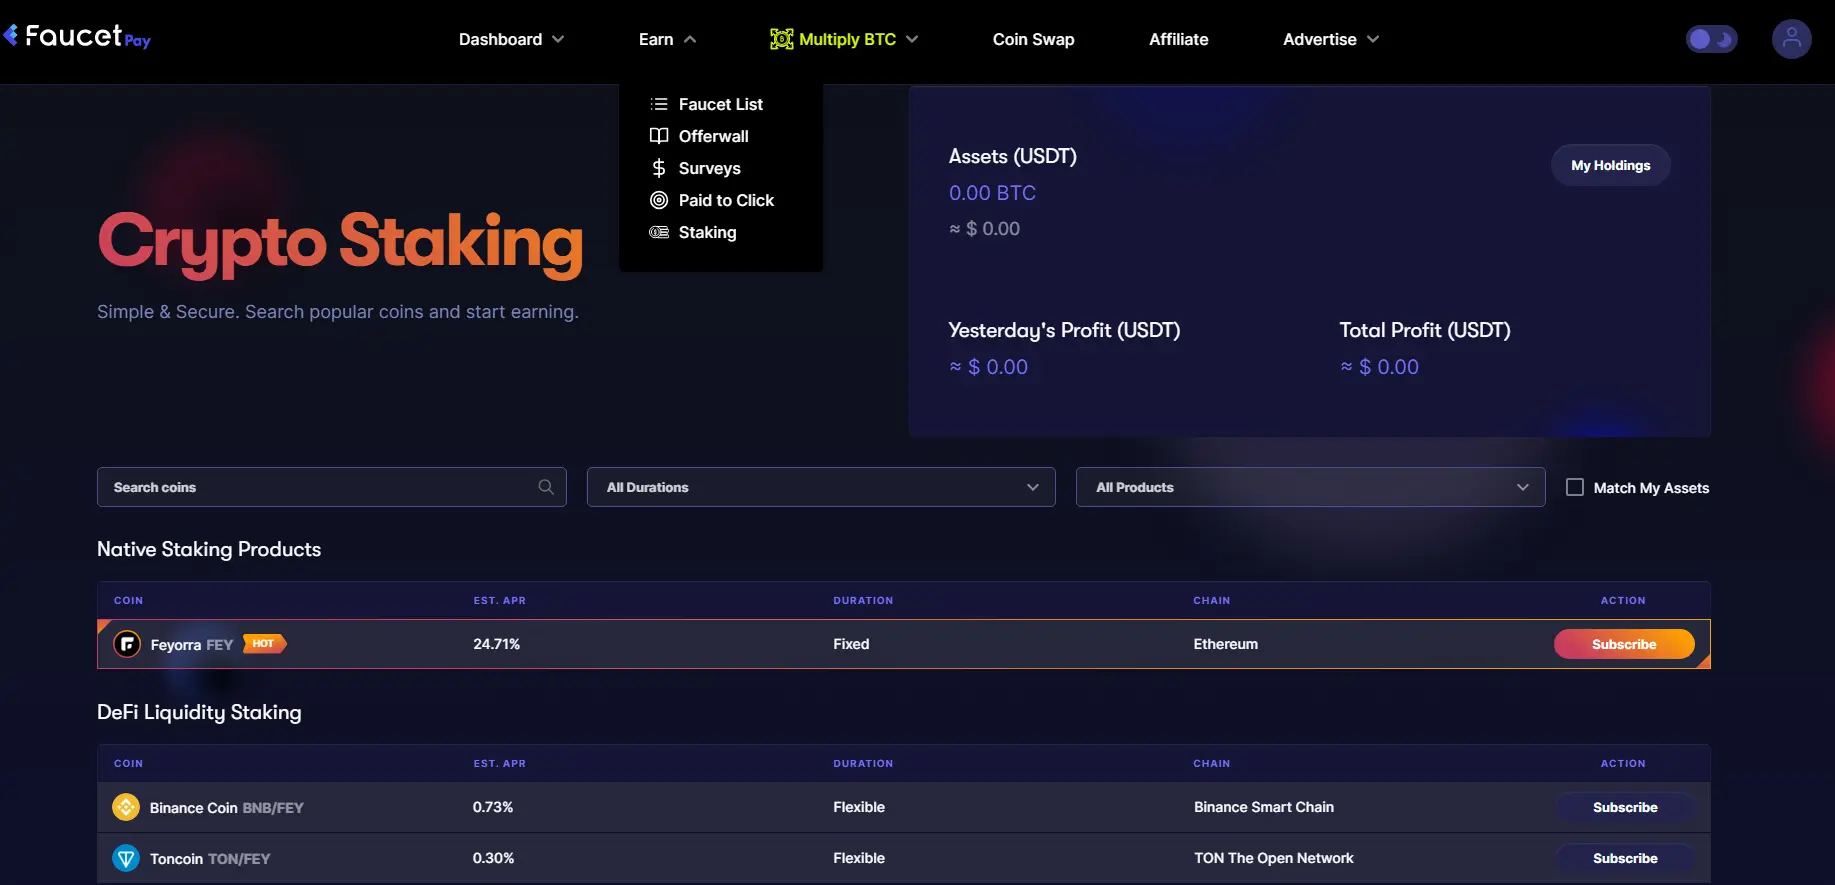Open the user profile avatar icon
This screenshot has width=1835, height=885.
[1791, 39]
